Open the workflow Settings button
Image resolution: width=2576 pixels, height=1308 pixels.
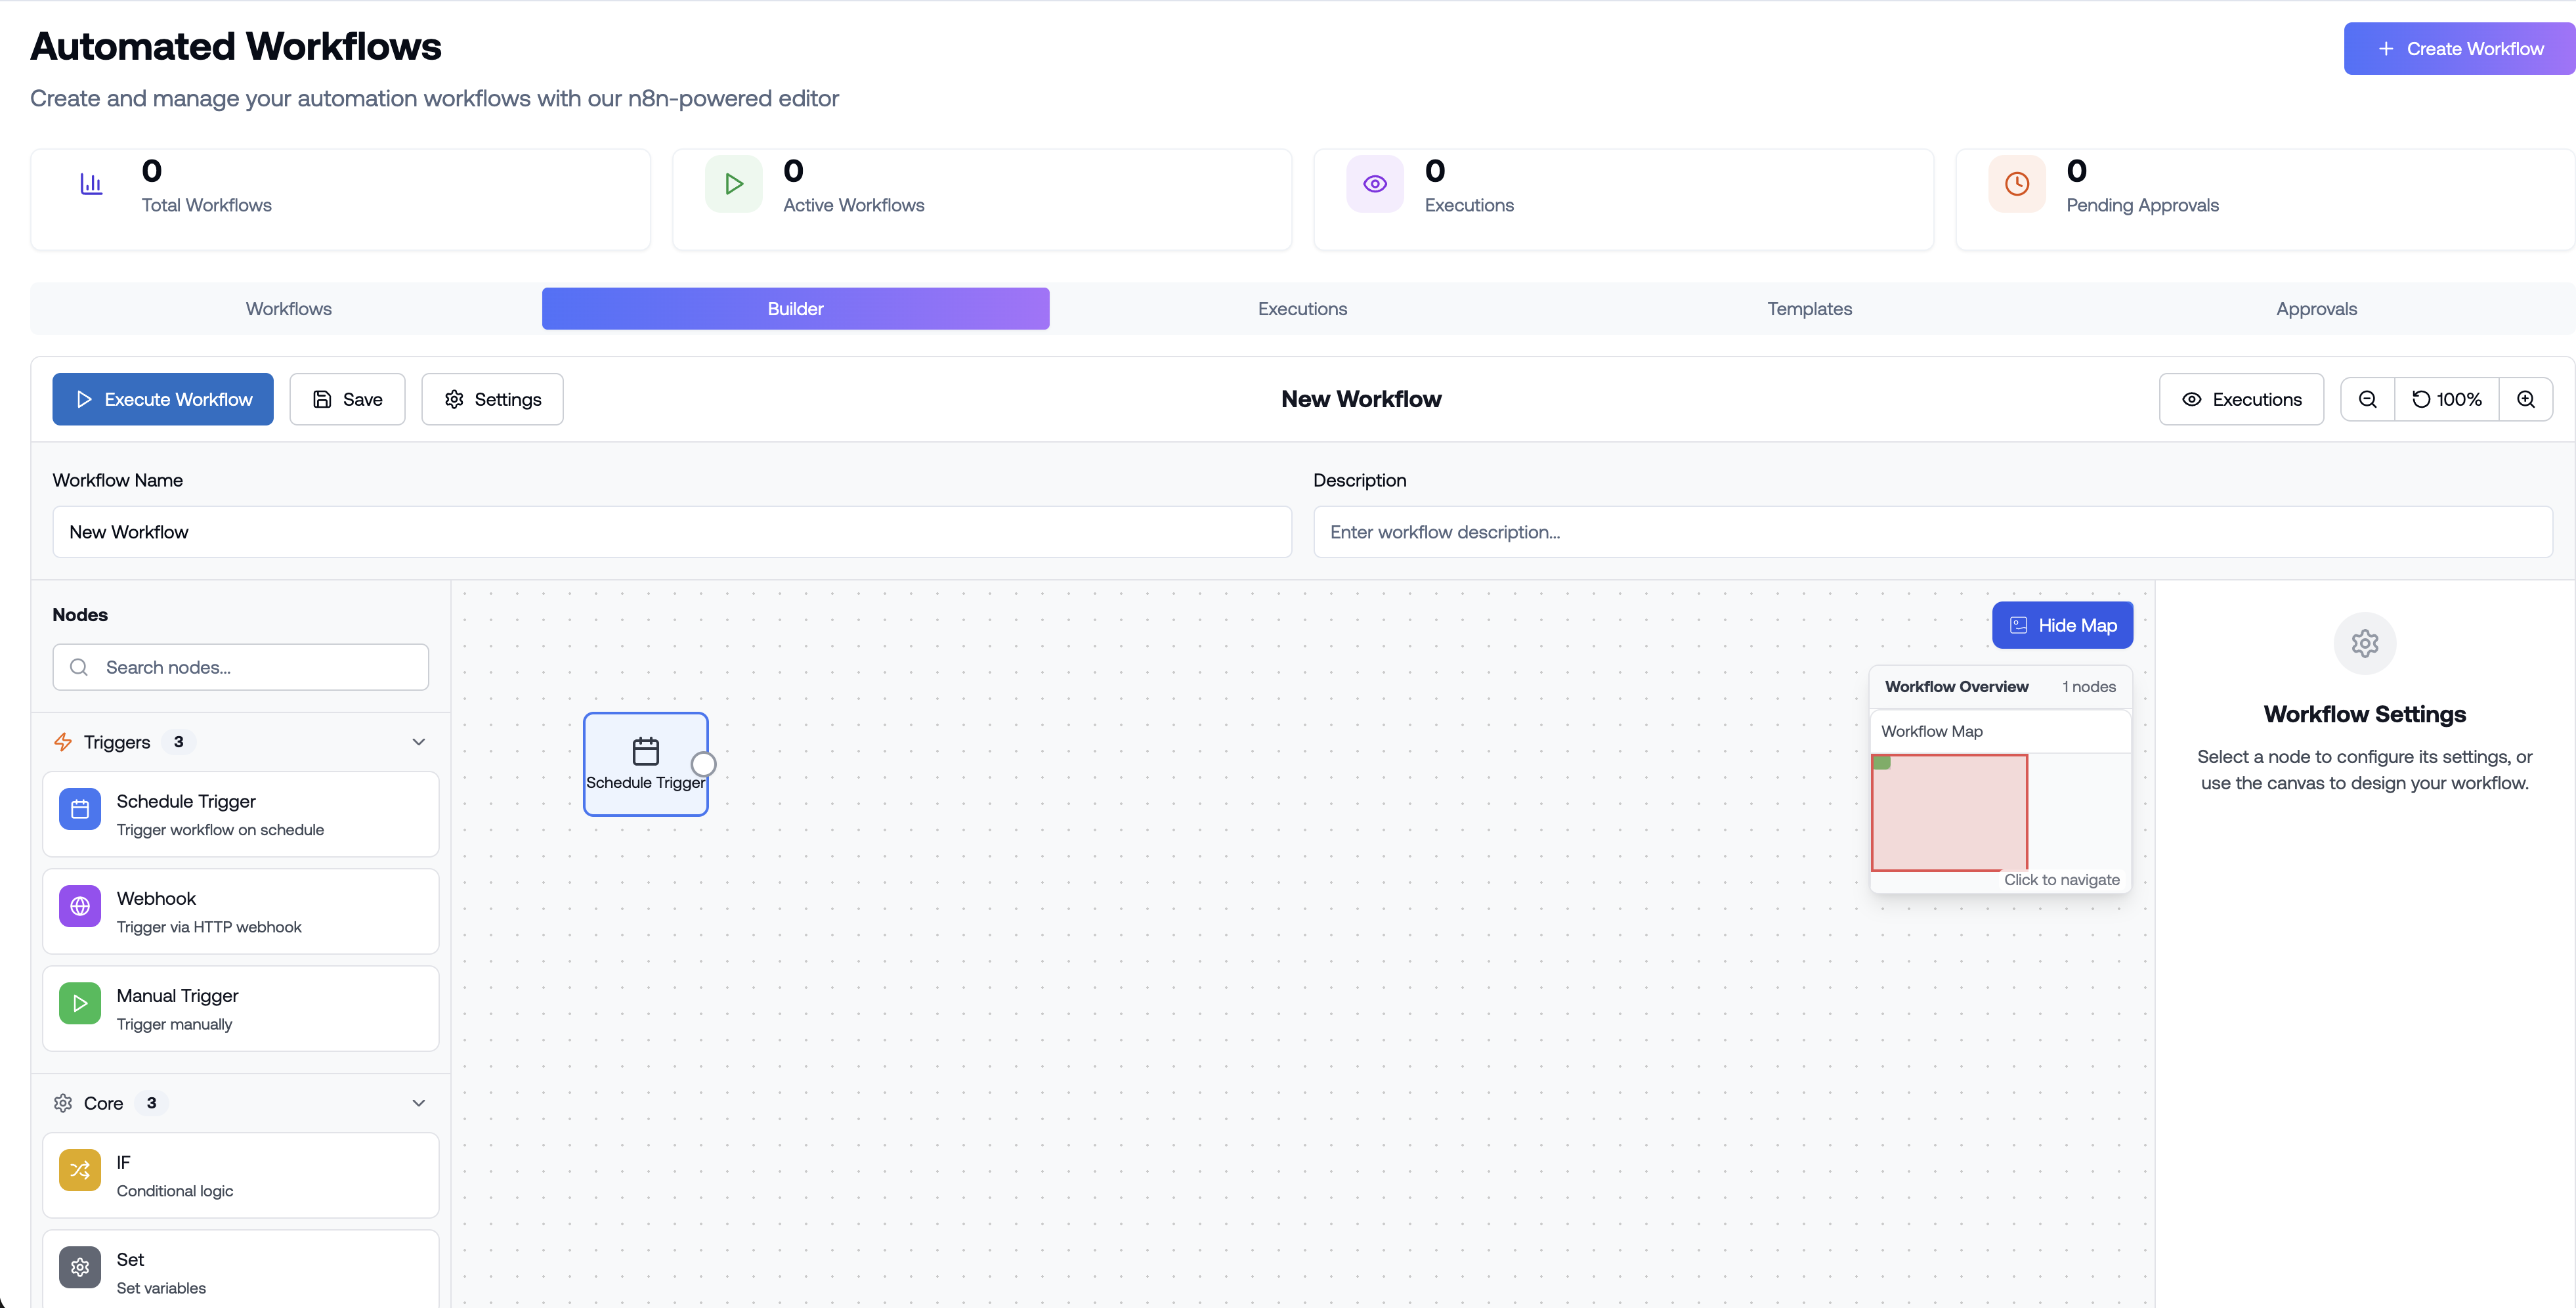click(492, 399)
